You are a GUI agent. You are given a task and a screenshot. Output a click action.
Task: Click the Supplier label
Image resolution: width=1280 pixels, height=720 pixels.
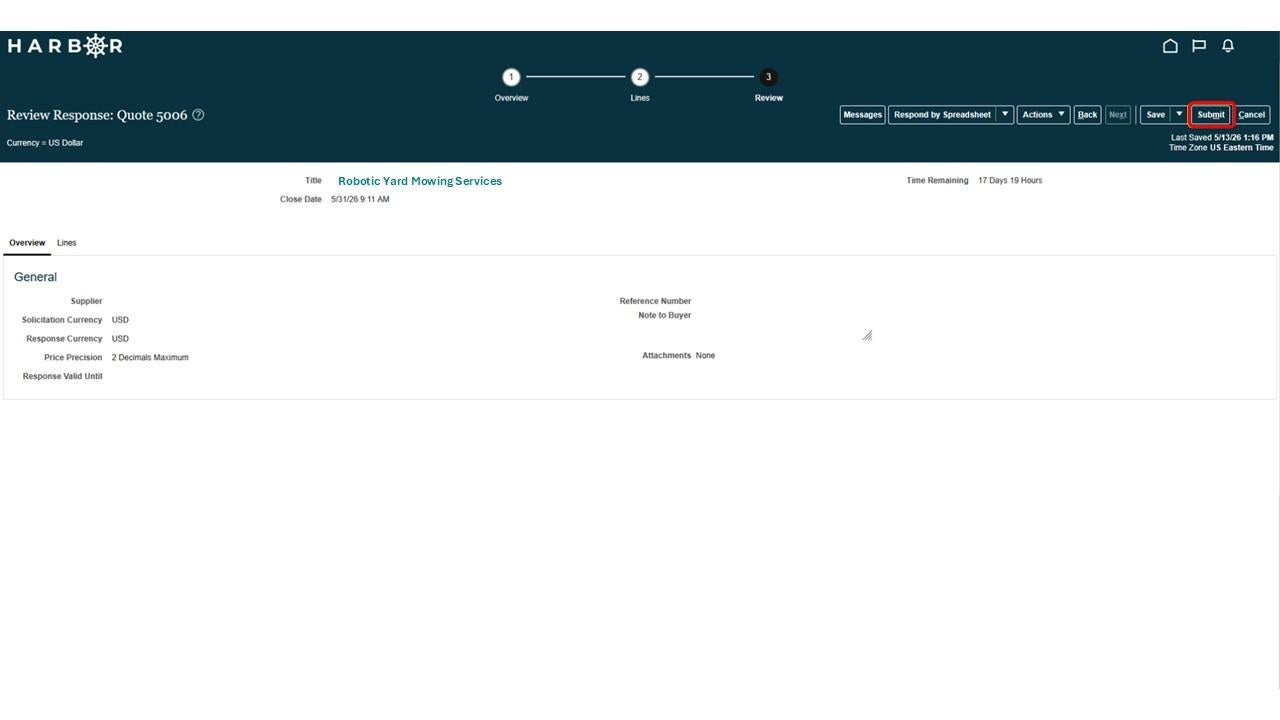coord(86,301)
